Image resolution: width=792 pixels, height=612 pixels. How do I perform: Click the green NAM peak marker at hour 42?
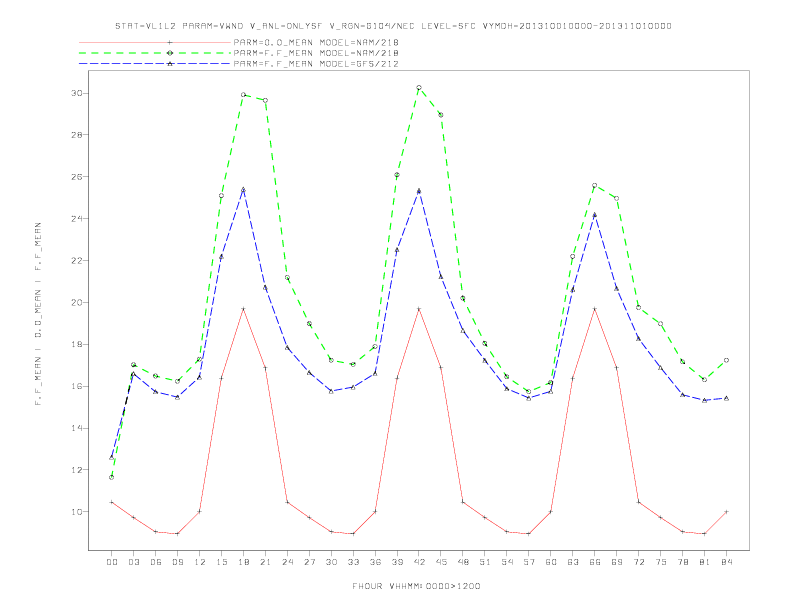[419, 88]
